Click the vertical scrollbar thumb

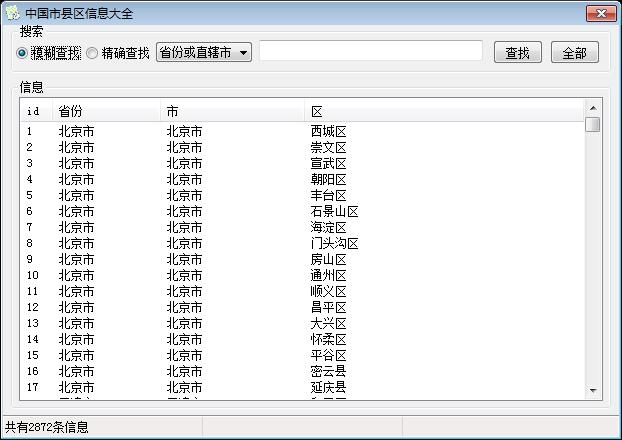593,125
